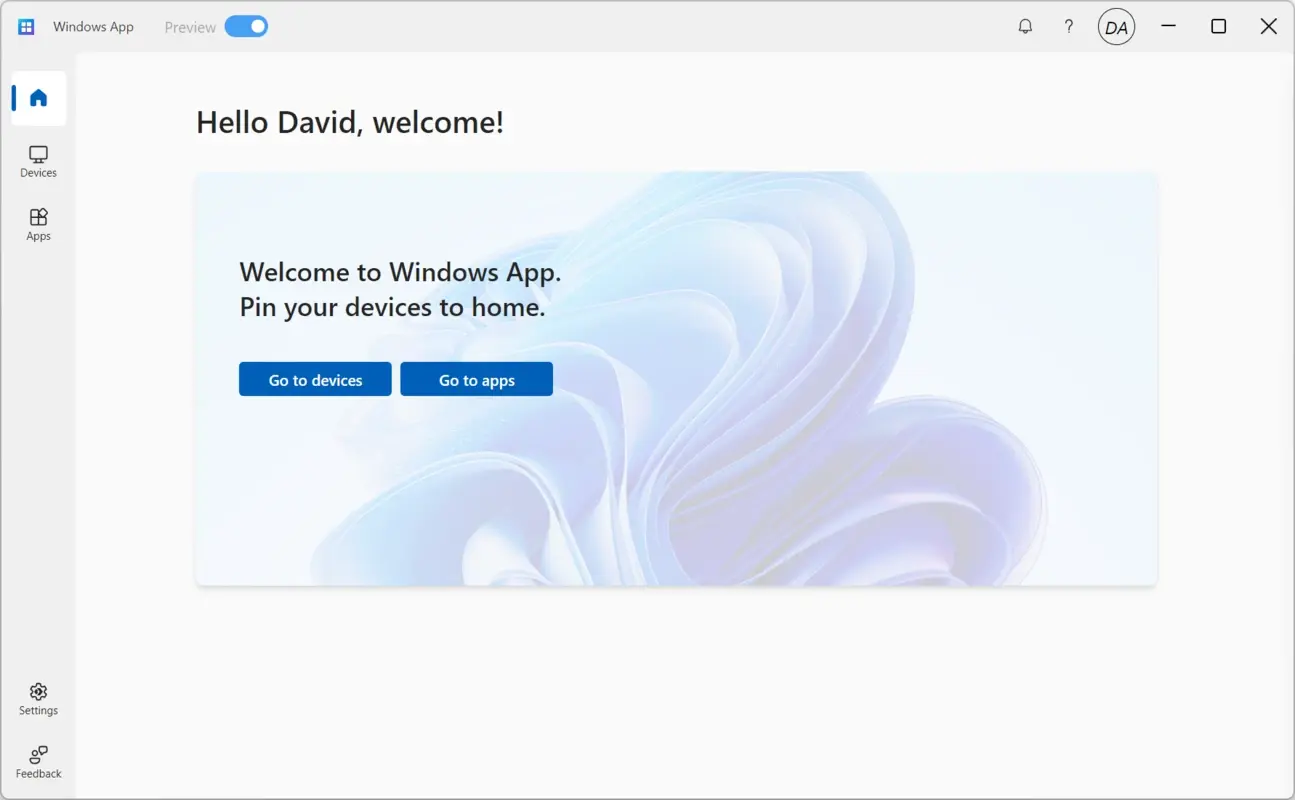This screenshot has width=1295, height=800.
Task: Click Pin your devices to home text
Action: 391,307
